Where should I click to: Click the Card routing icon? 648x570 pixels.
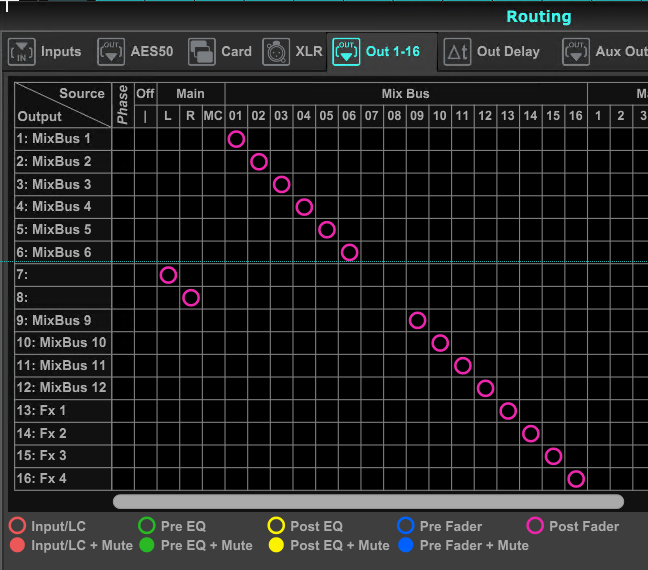(x=202, y=52)
